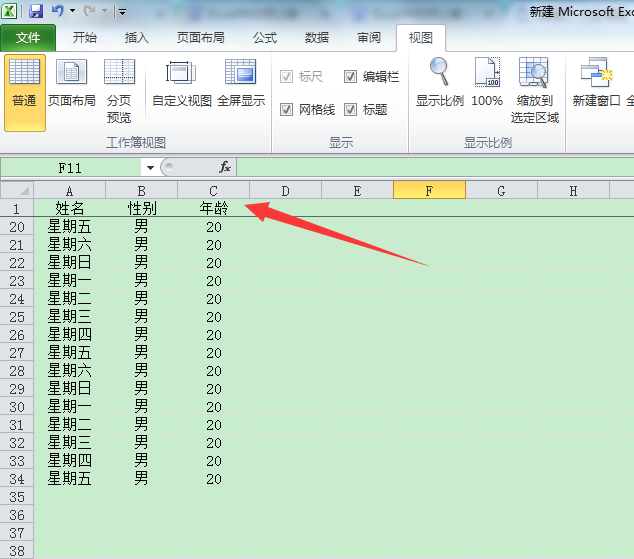This screenshot has height=559, width=634.
Task: Click 星期三 cell in row 32
Action: (70, 443)
